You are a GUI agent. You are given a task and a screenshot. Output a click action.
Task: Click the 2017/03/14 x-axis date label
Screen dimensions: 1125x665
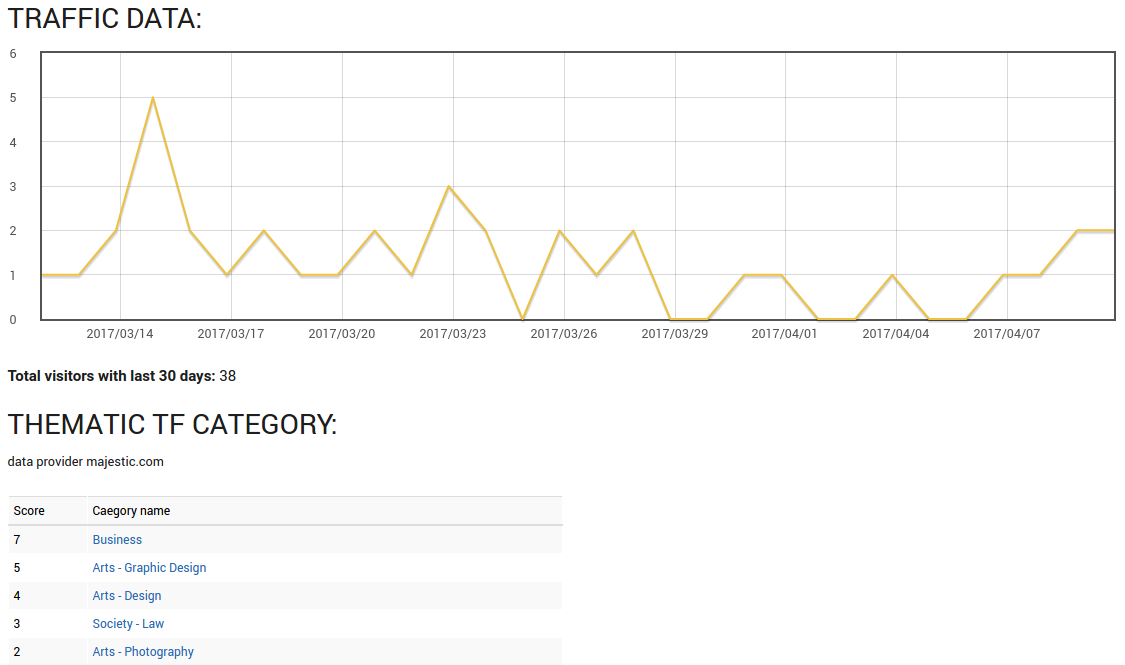(120, 334)
